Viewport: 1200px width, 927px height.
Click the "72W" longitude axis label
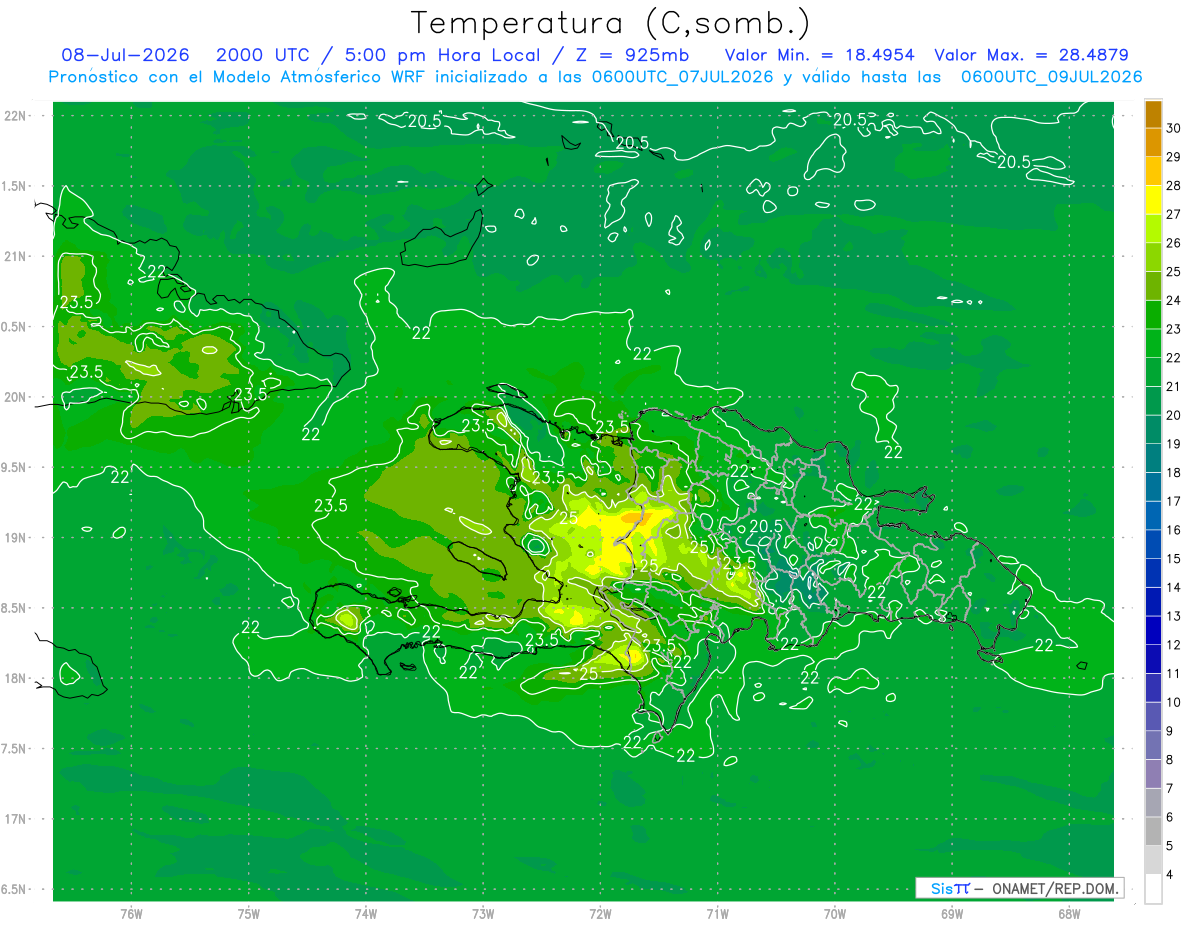pyautogui.click(x=600, y=913)
